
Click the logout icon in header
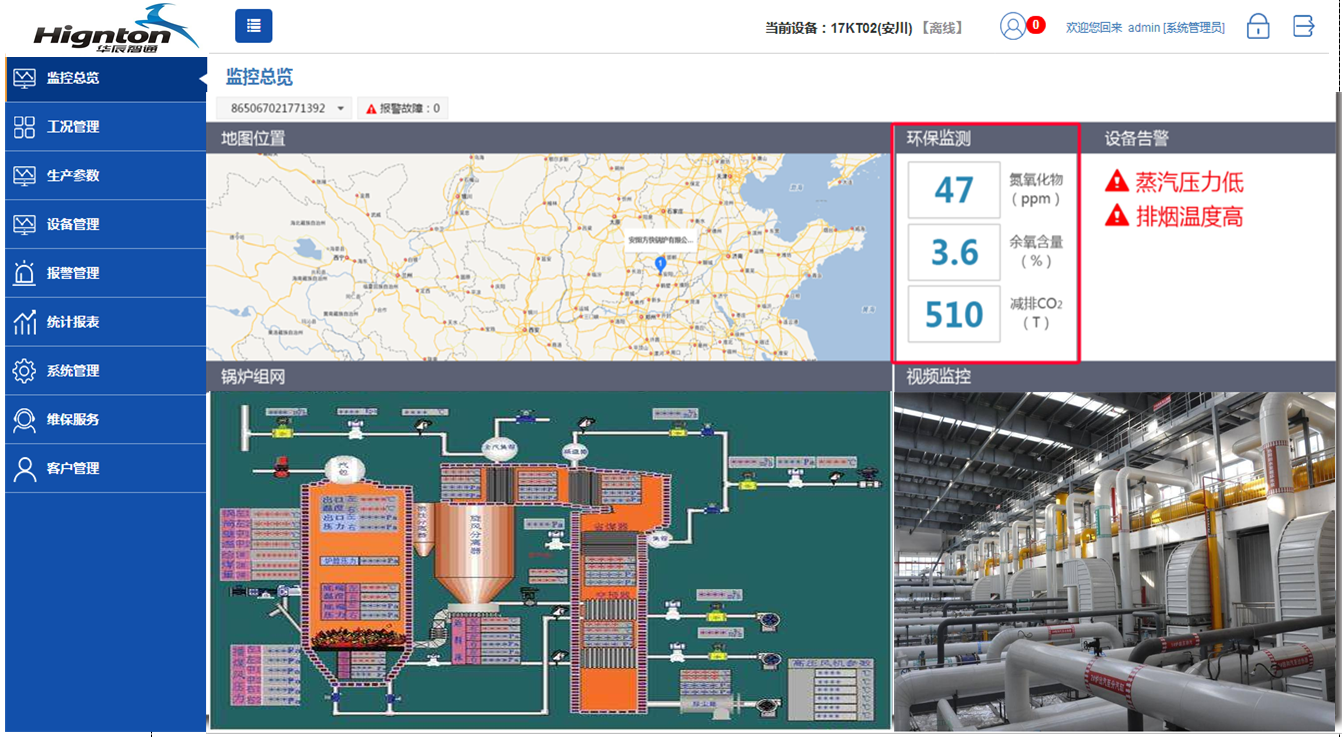(1303, 27)
